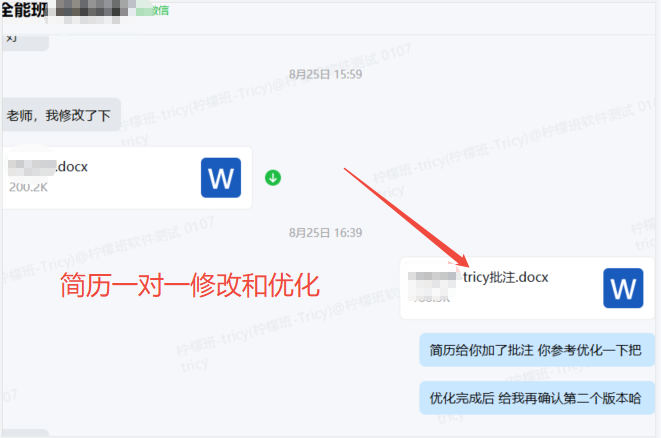Click the chat title 全能班
This screenshot has width=661, height=438.
coord(25,10)
